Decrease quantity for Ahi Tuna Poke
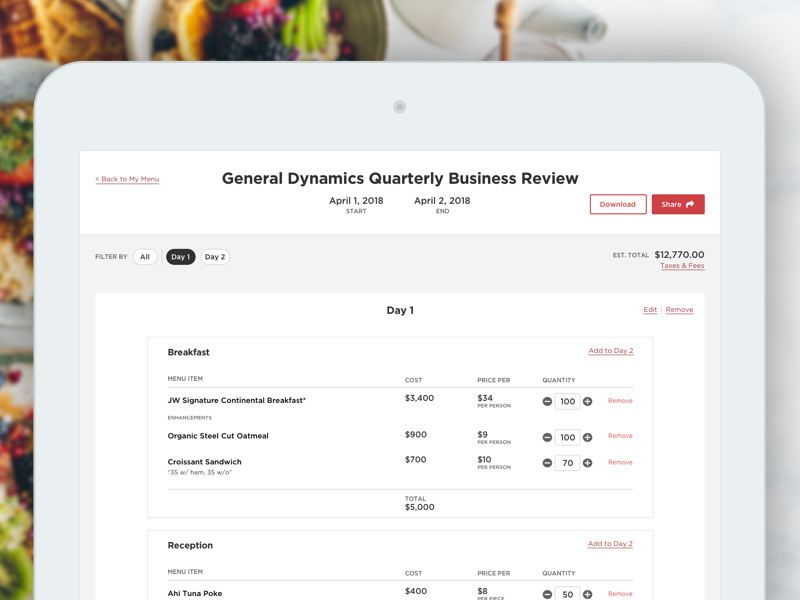Screen dimensions: 800x600 (x=547, y=594)
